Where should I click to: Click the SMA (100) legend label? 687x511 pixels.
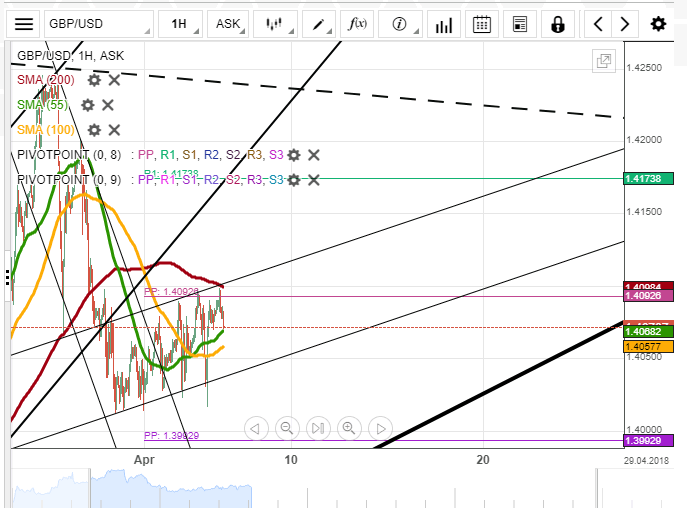(46, 130)
